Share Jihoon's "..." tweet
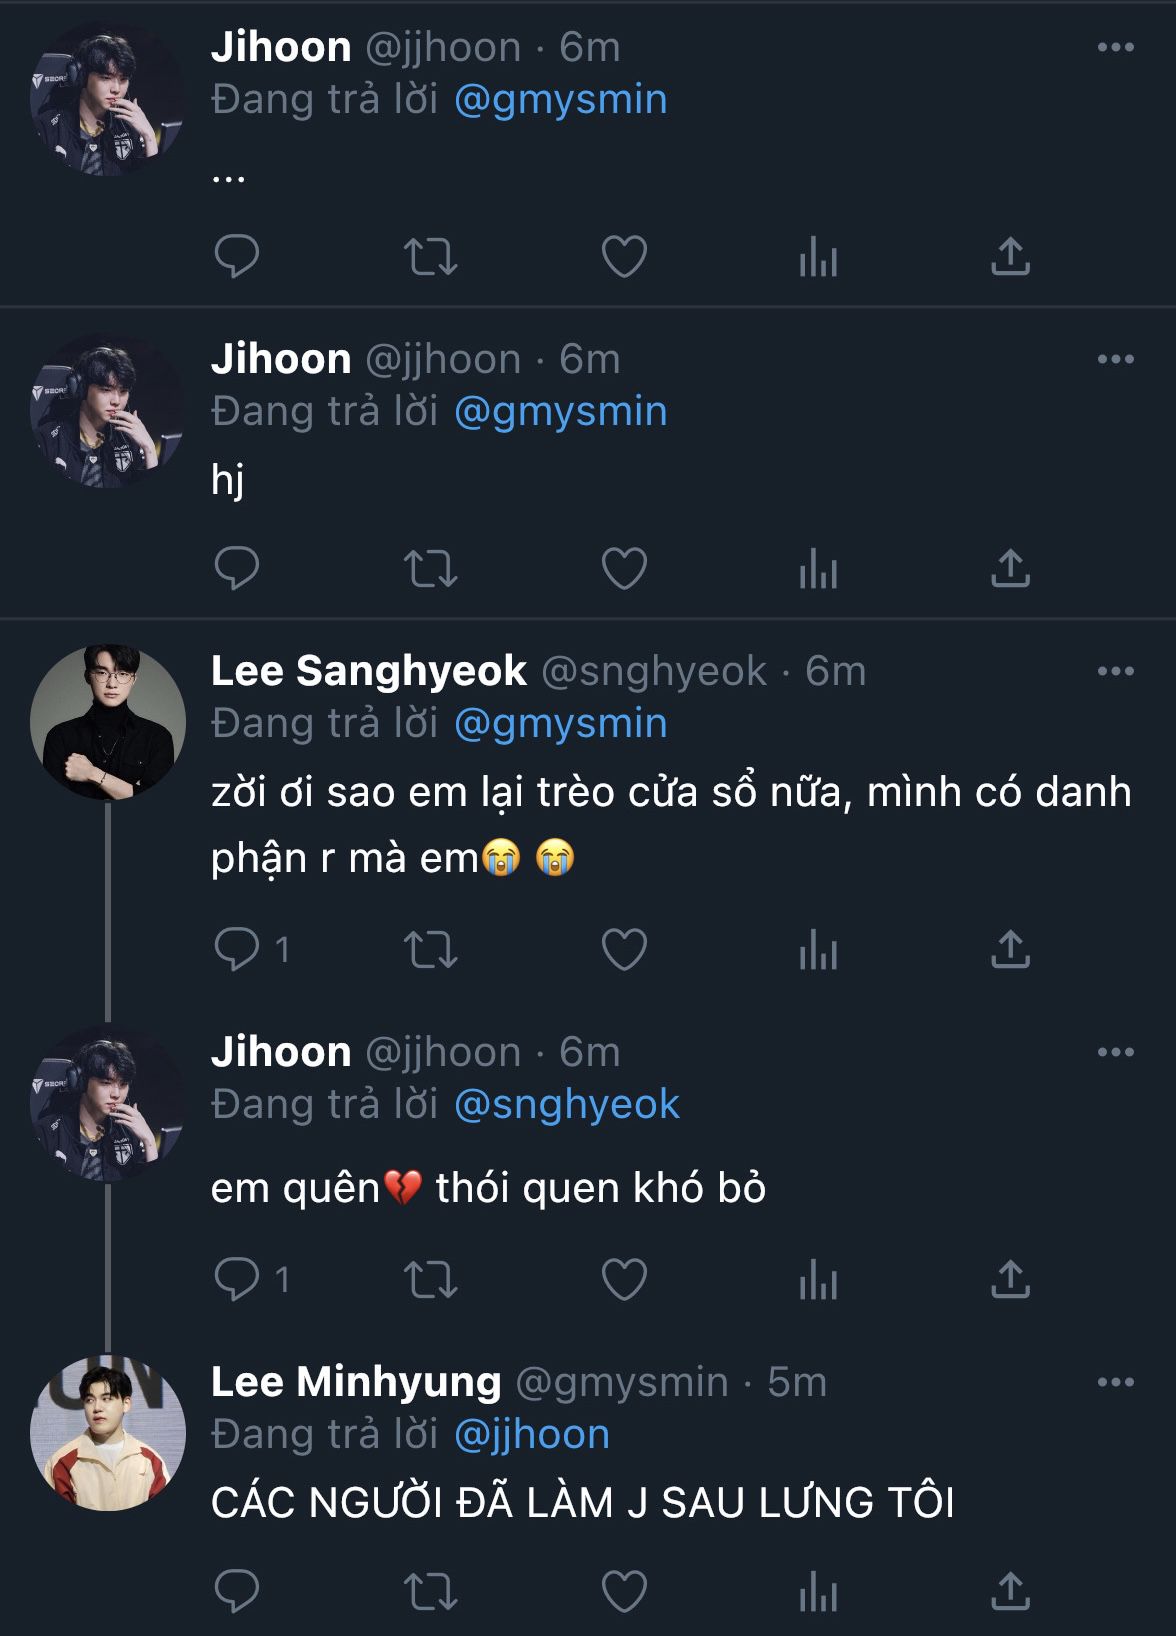 click(x=1010, y=257)
